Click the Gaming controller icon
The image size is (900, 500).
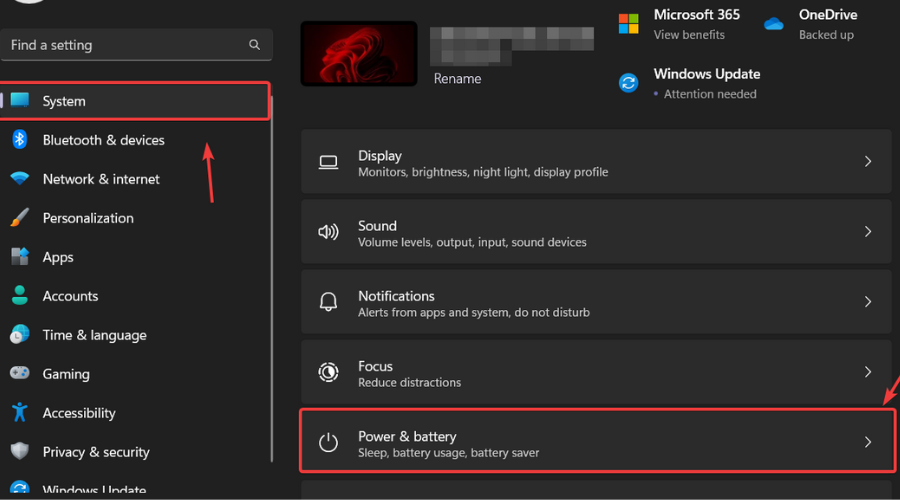tap(19, 374)
